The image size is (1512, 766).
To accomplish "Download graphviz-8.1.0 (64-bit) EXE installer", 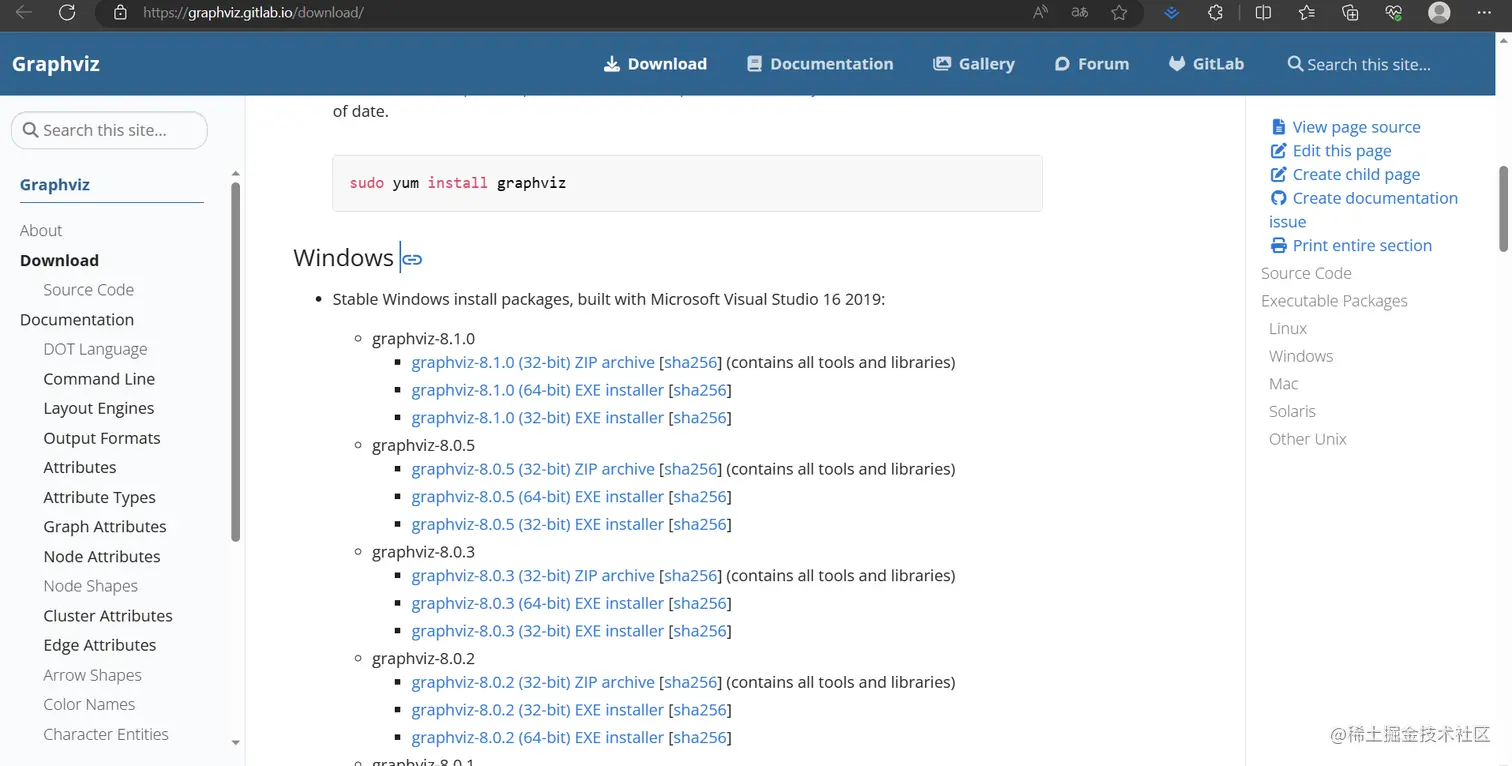I will tap(537, 390).
